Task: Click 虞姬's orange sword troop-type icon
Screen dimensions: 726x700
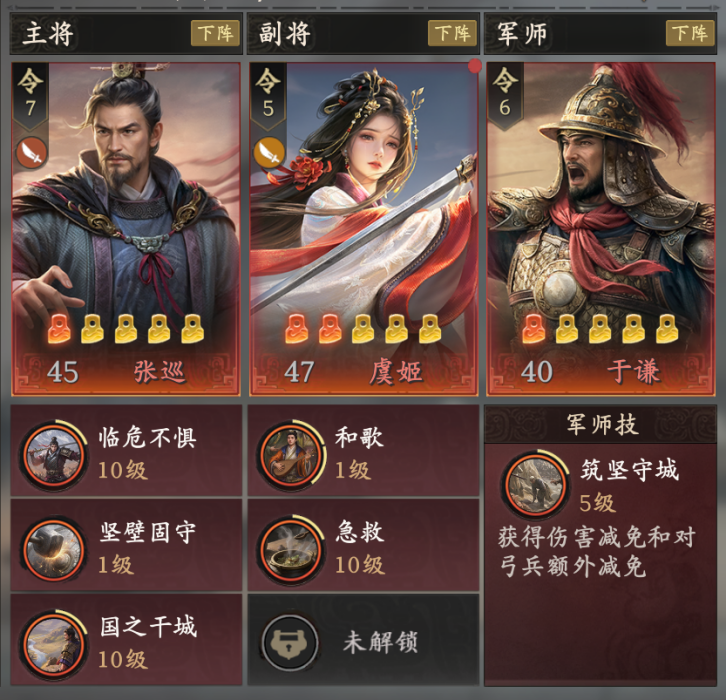Action: (269, 152)
